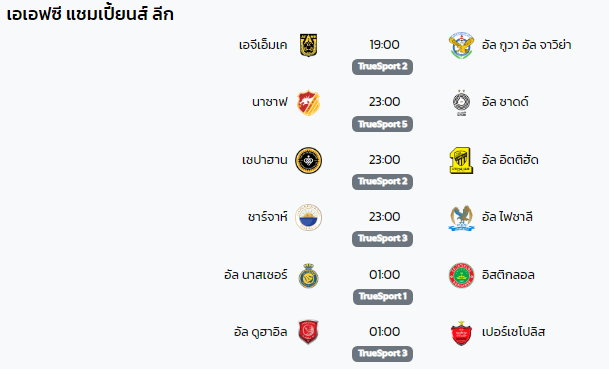Screen dimensions: 609x369
Task: Select the นาซาฟ team crest
Action: 308,103
